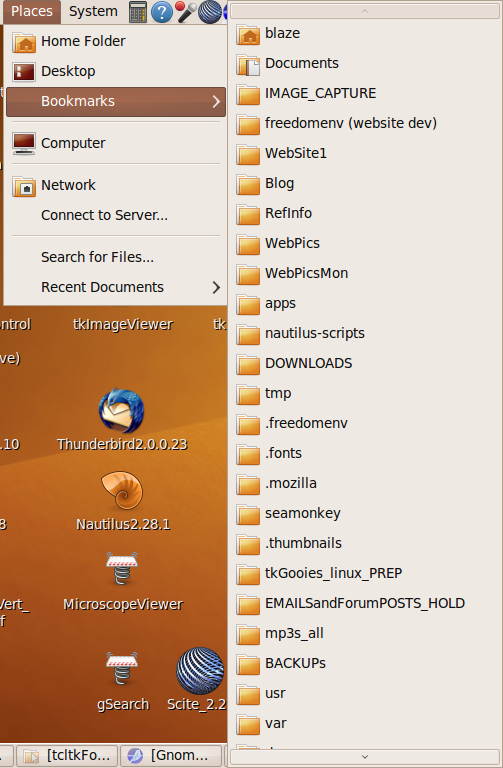Open the Nautilus2.28.1 shell icon
Screen dimensions: 503x768
click(x=122, y=491)
